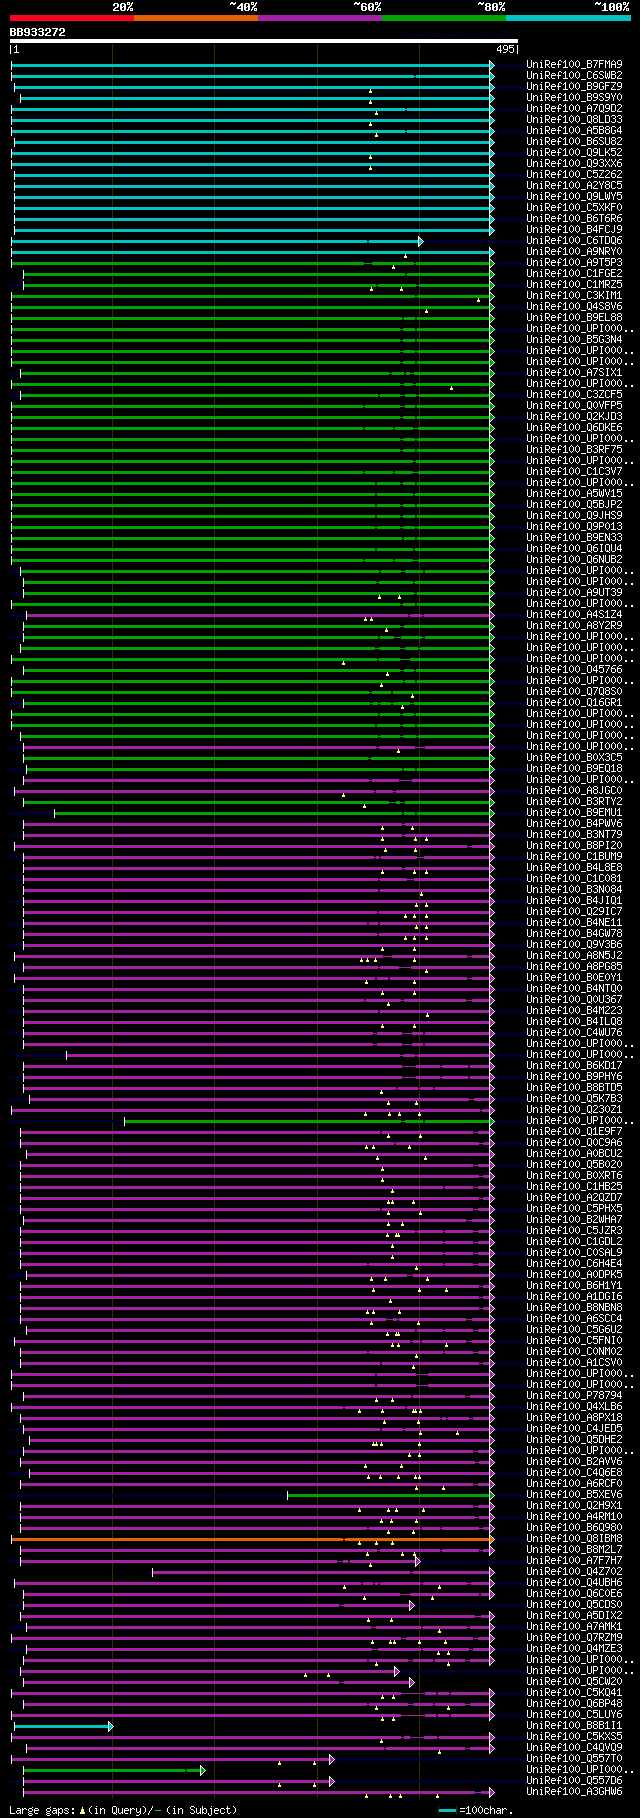
Task: Open hit UniRef100_C6SWB2
Action: click(x=574, y=75)
